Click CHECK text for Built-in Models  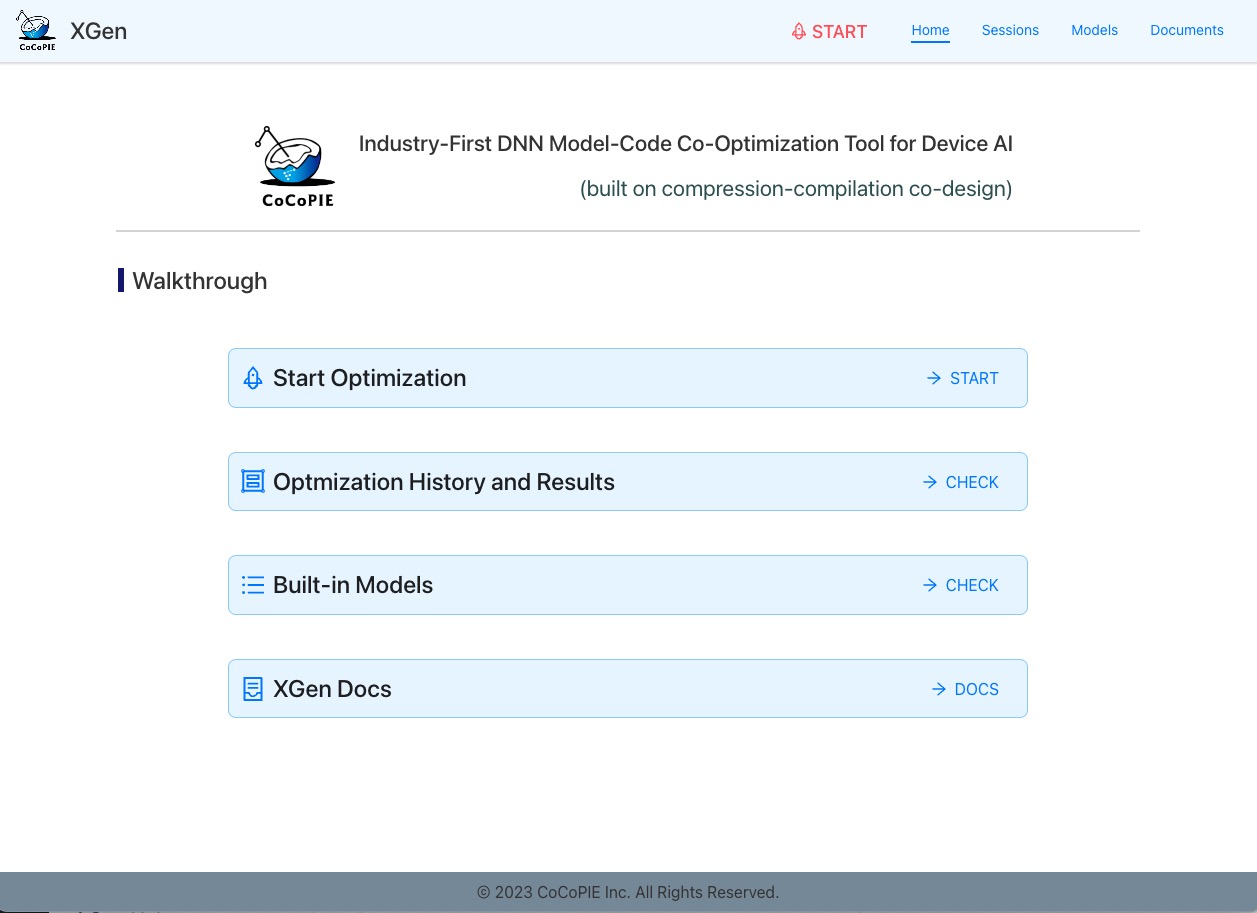coord(972,585)
